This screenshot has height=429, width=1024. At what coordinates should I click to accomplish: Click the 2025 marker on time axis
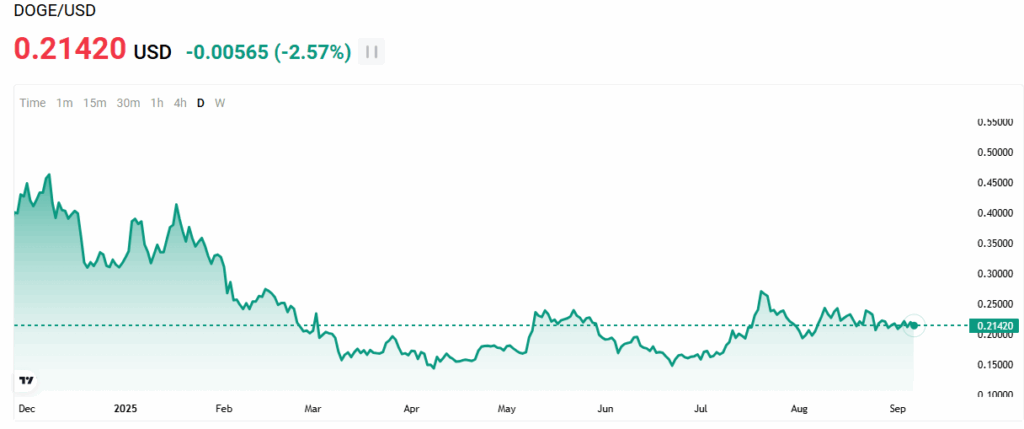(x=125, y=409)
